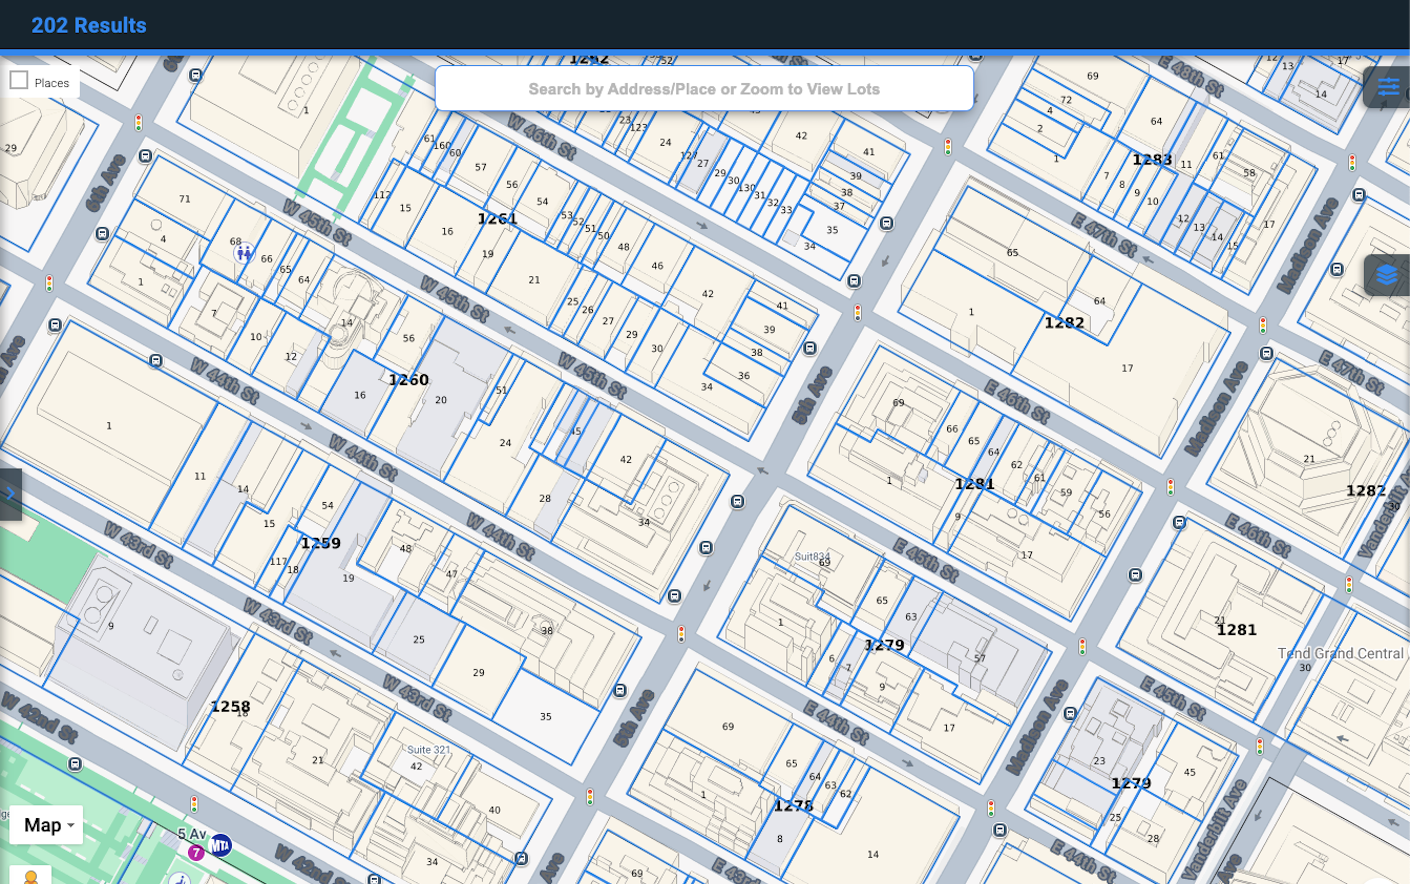
Task: Click bus stop icon right of Places checkbox
Action: [196, 75]
